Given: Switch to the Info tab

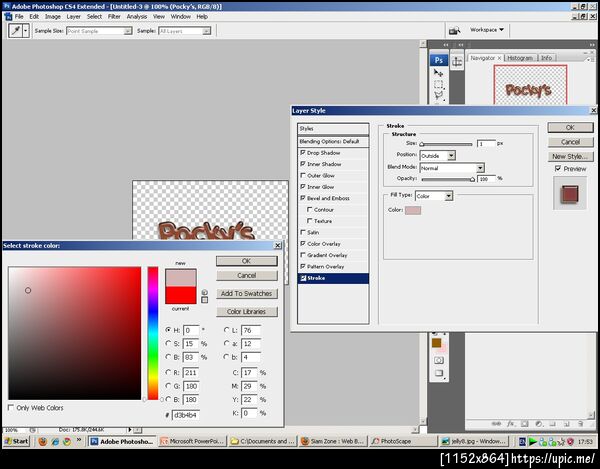Looking at the screenshot, I should click(546, 58).
